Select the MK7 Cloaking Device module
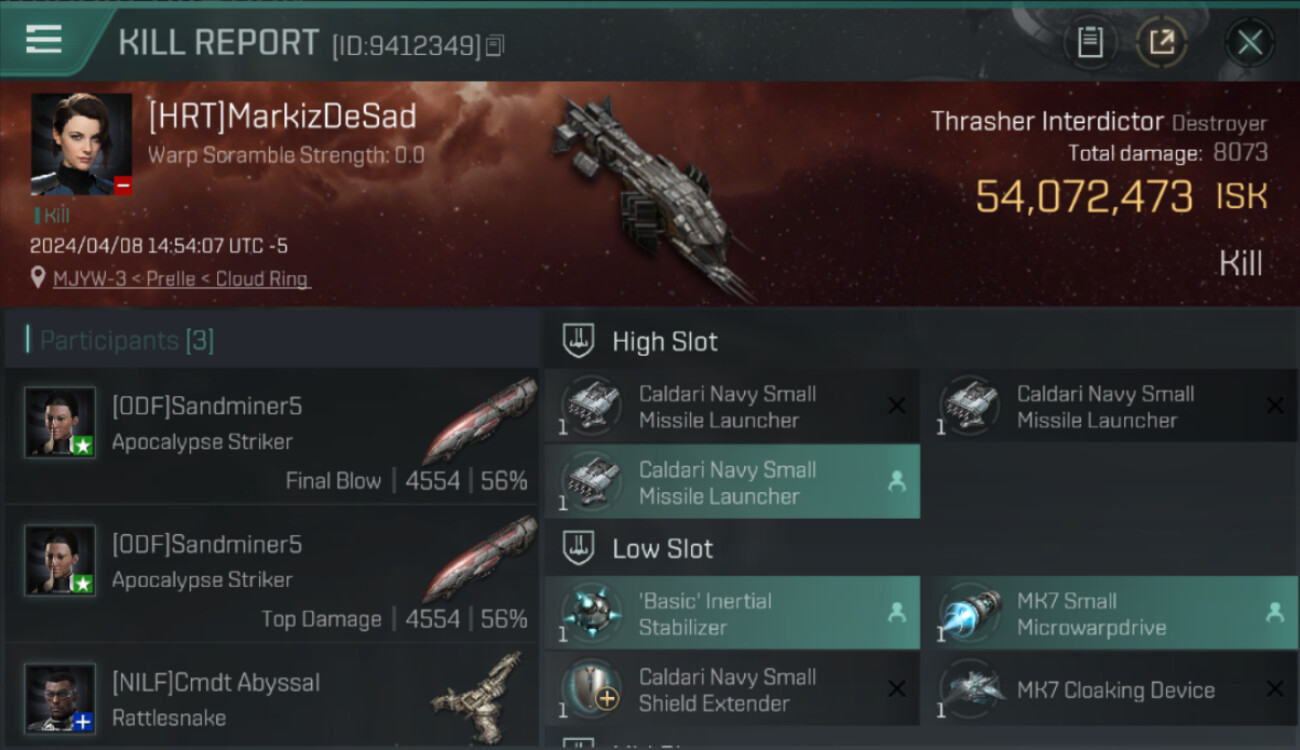This screenshot has width=1300, height=750. tap(1109, 689)
